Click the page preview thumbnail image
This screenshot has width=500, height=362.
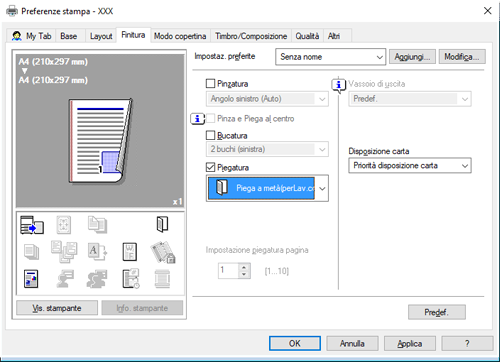click(x=100, y=141)
